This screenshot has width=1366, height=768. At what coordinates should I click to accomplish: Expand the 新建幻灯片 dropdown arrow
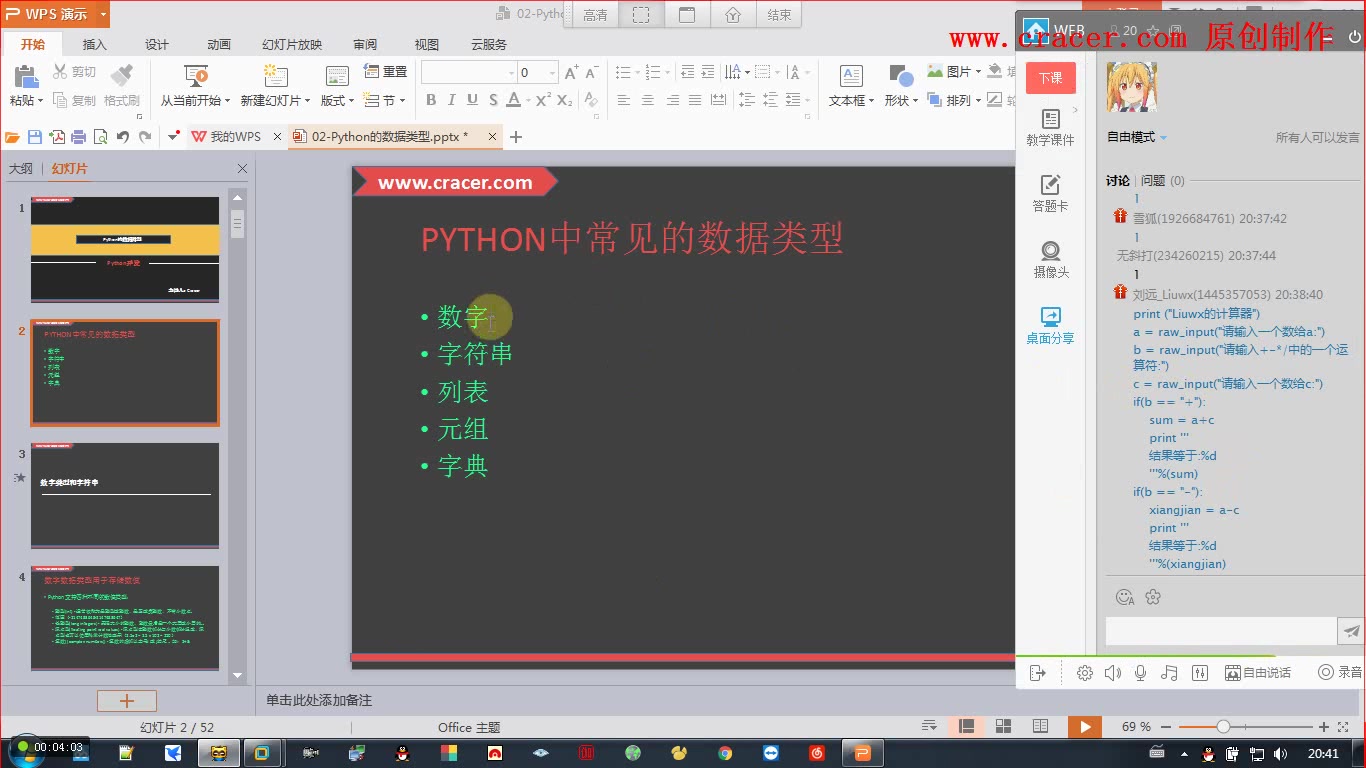point(307,101)
